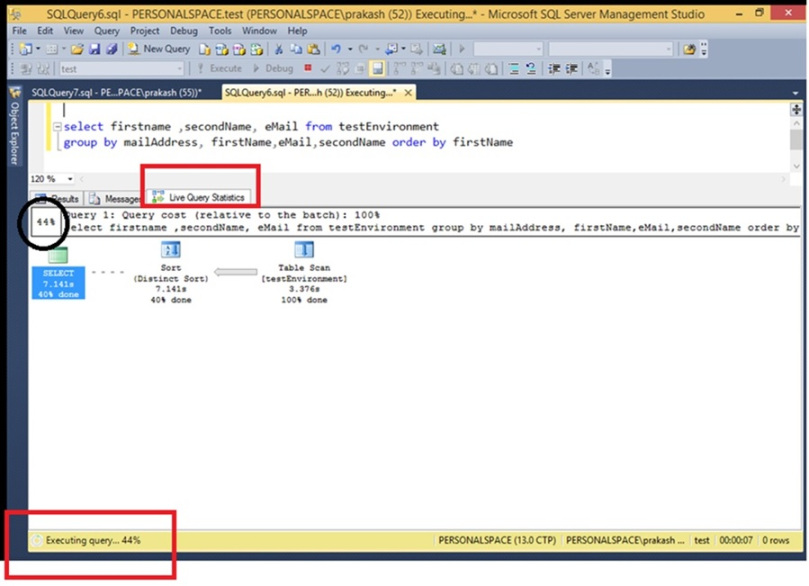Select the Sort operator icon in plan
The image size is (809, 586).
pos(170,251)
